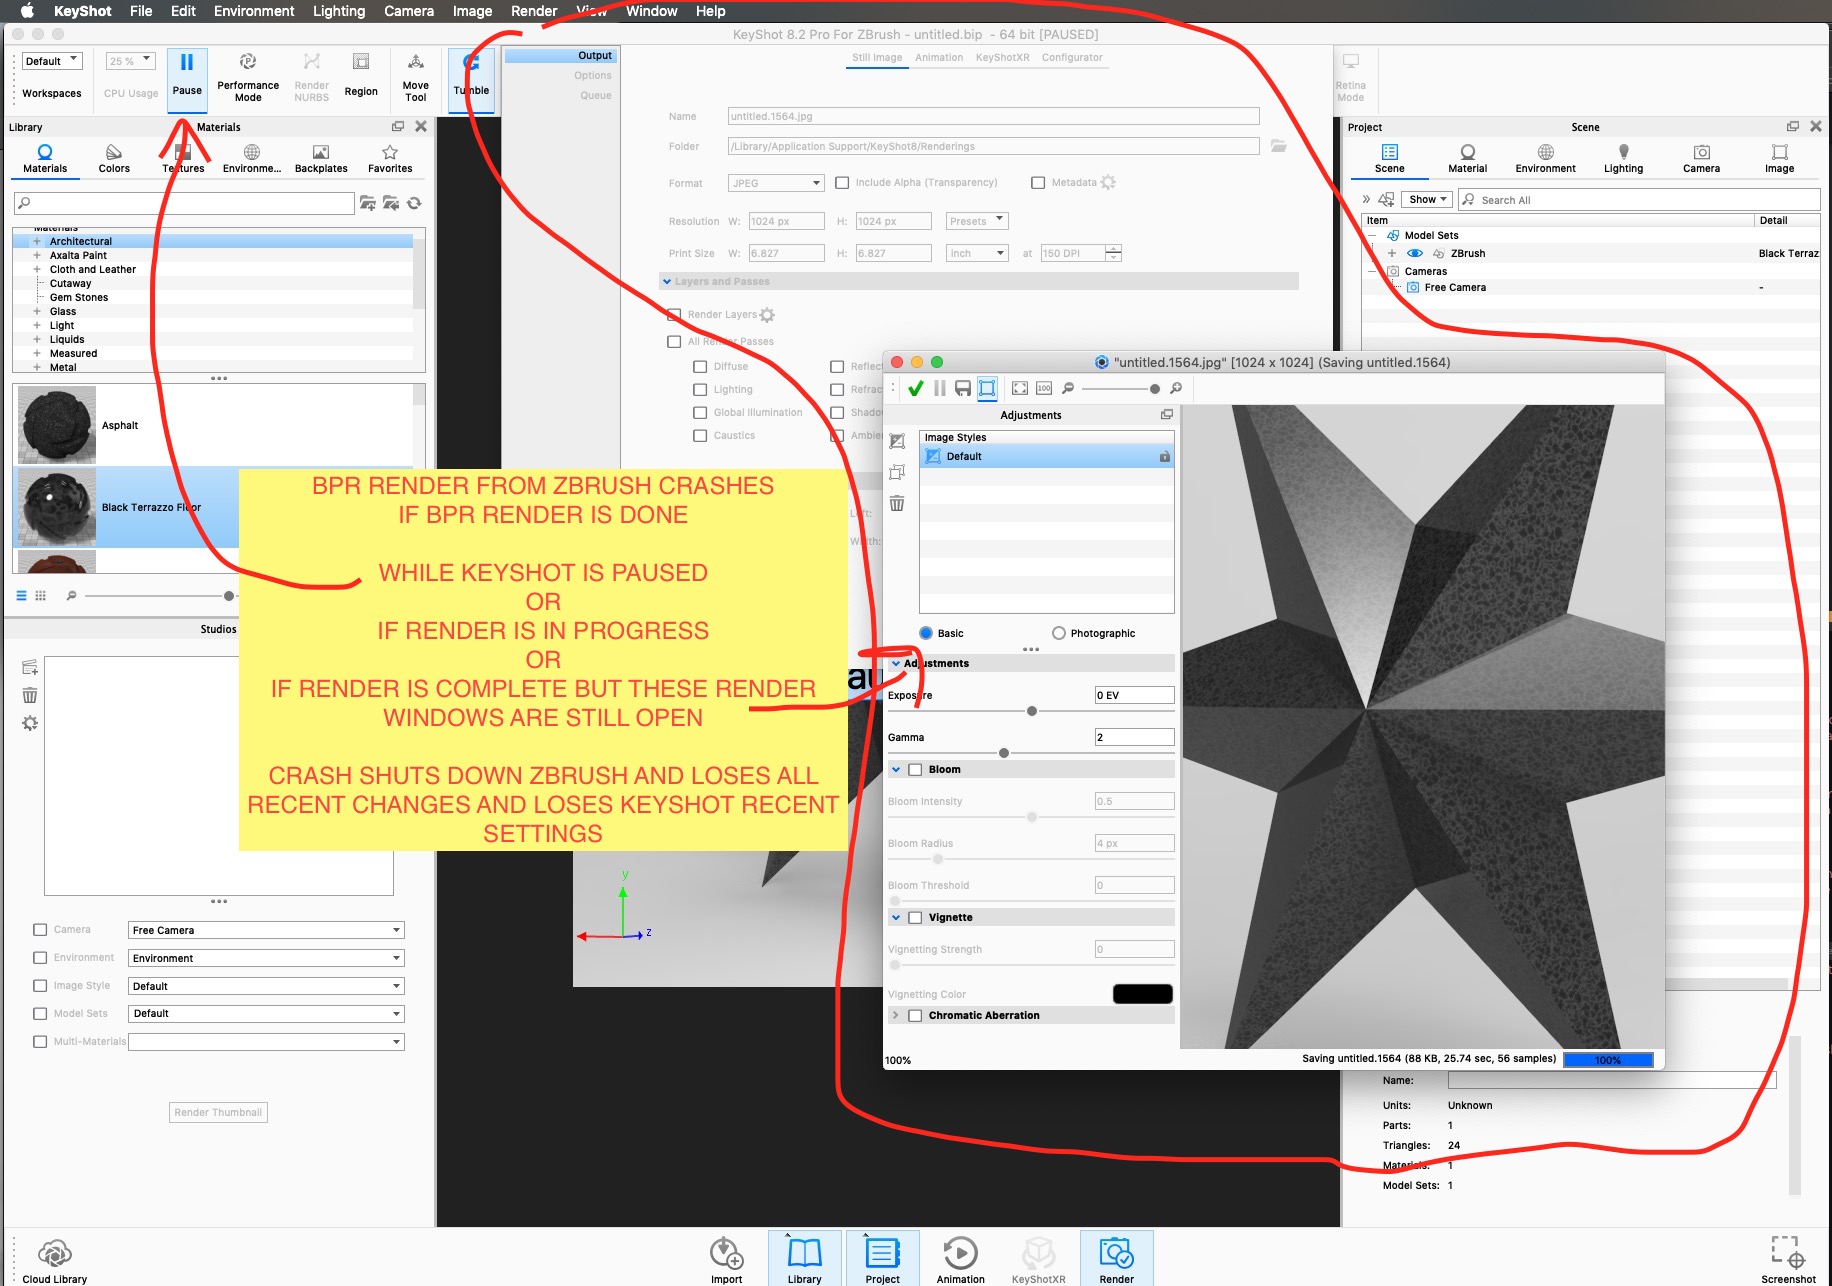The width and height of the screenshot is (1832, 1286).
Task: Click the Render icon in bottom toolbar
Action: 1116,1258
